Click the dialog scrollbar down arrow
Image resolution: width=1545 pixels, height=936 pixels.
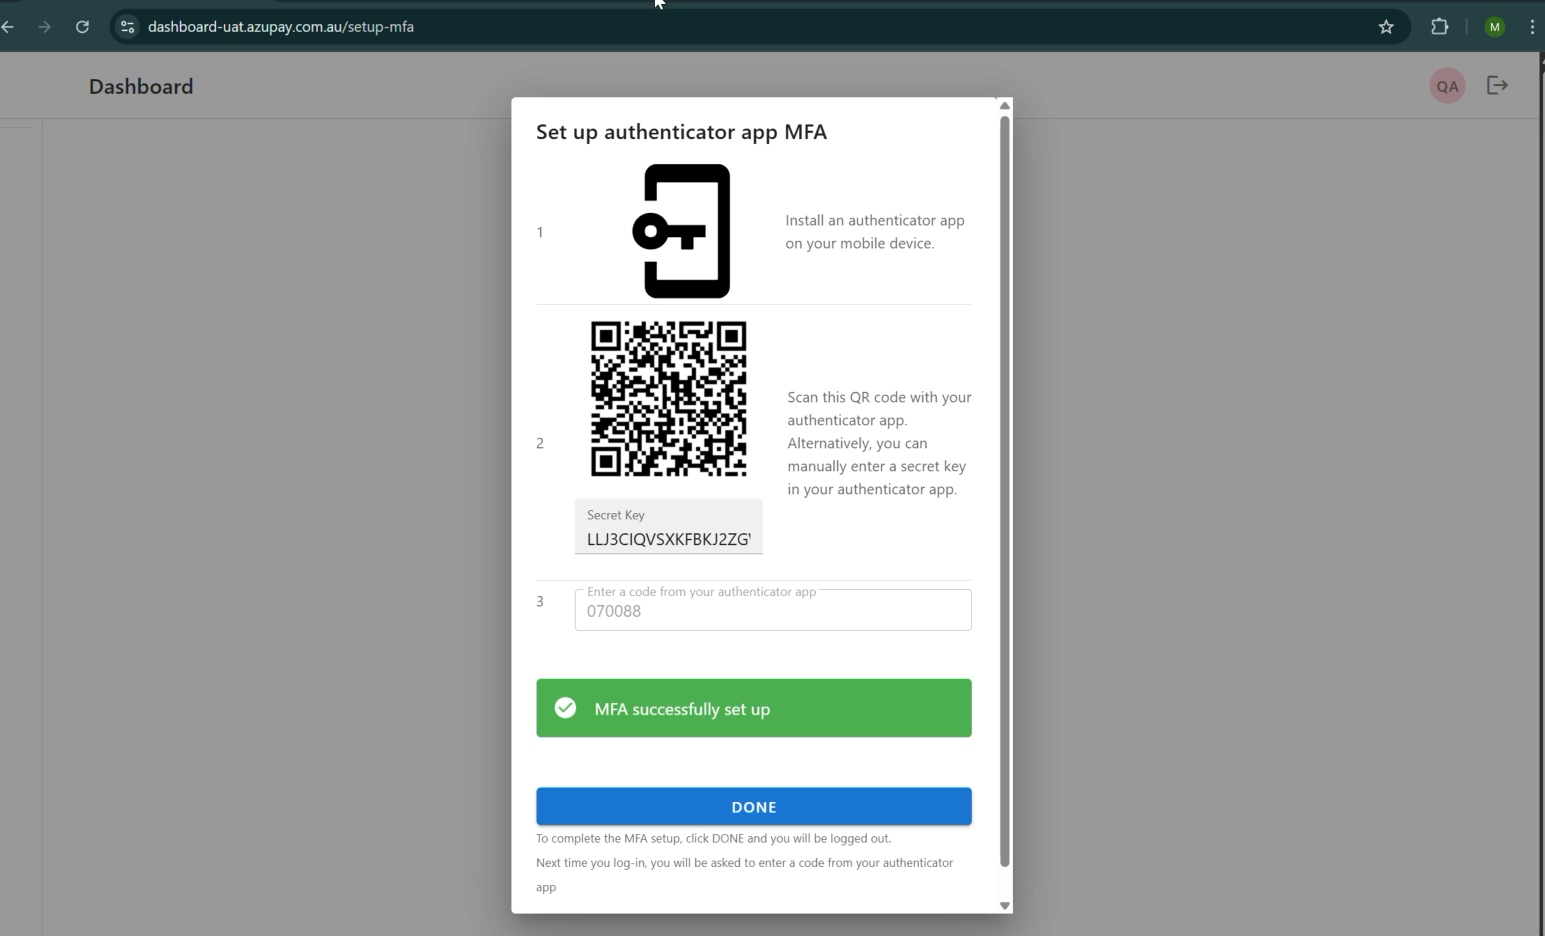tap(1005, 906)
